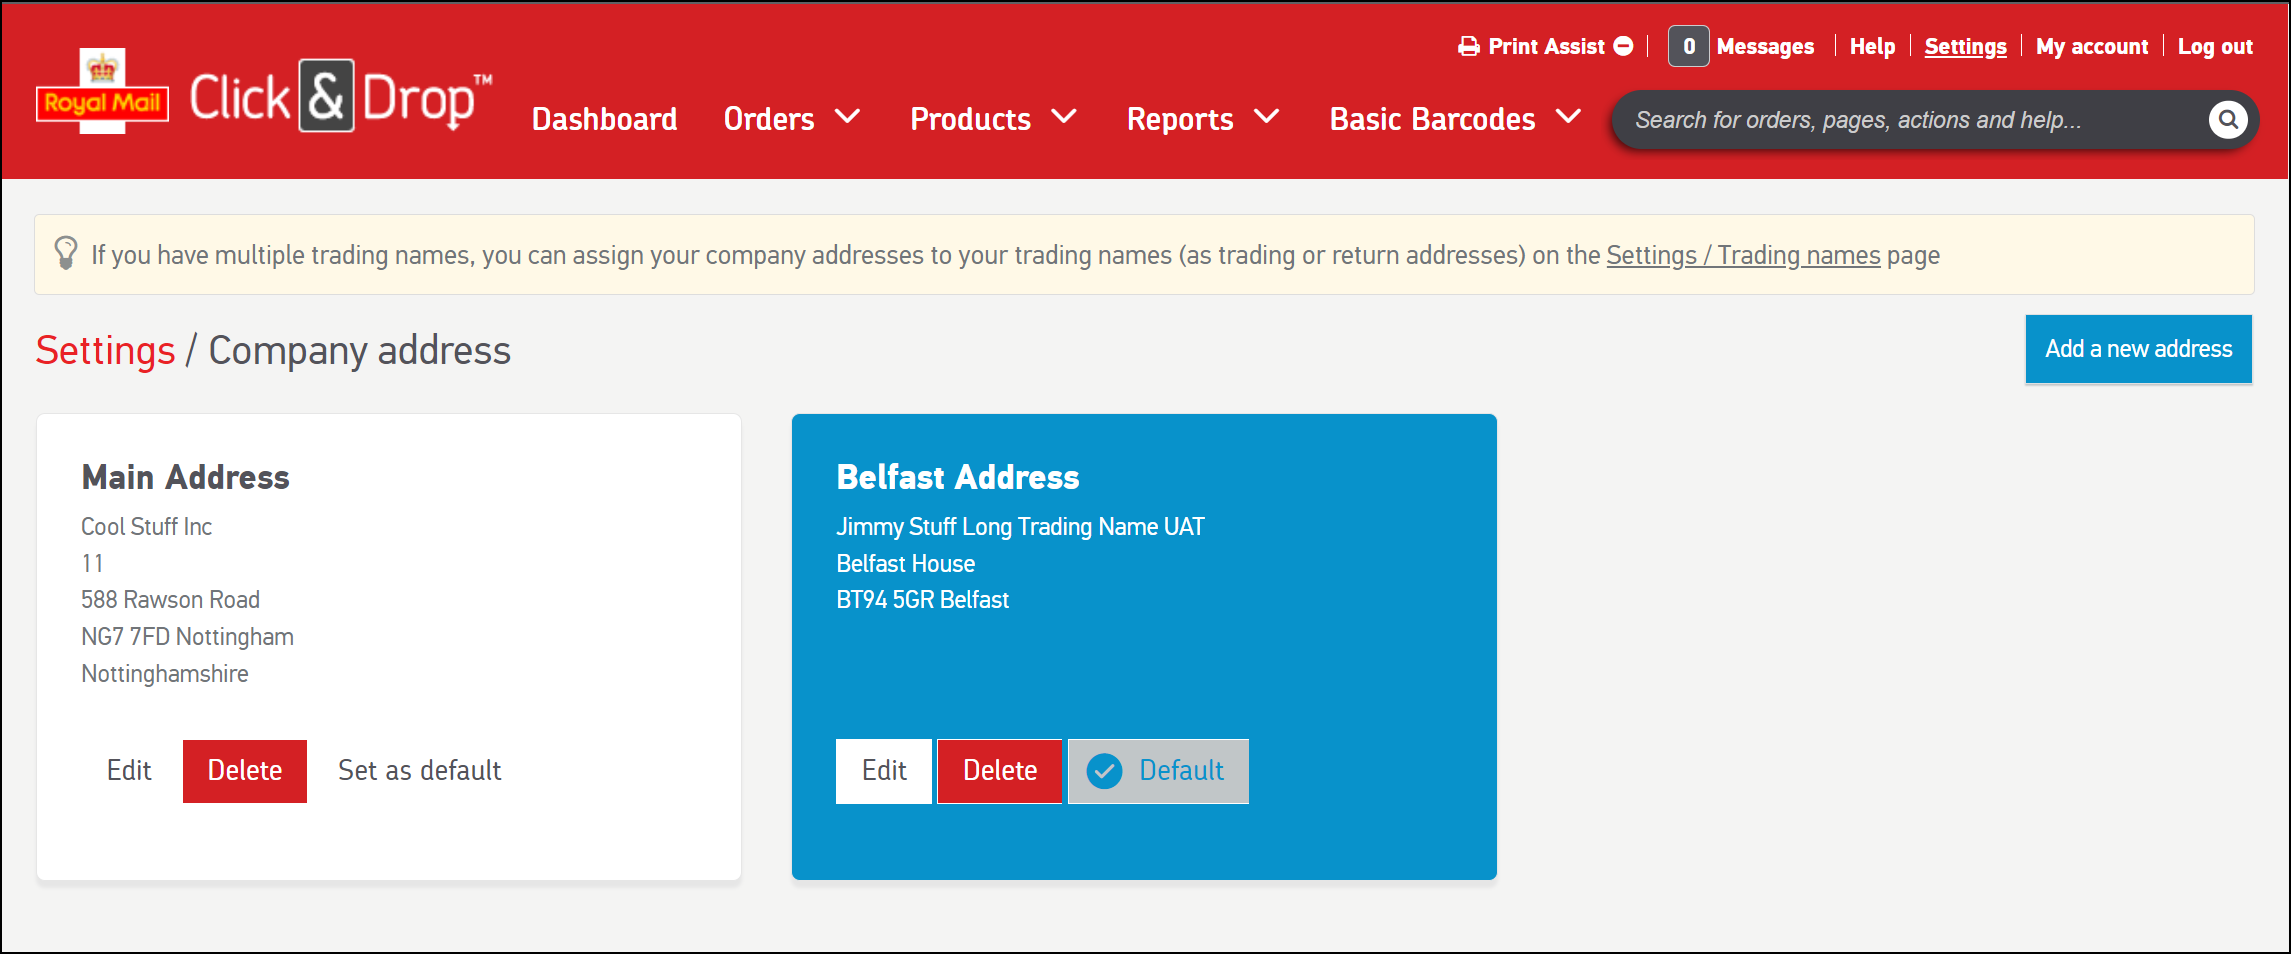Open the Basic Barcodes dropdown
This screenshot has width=2291, height=954.
(x=1454, y=119)
